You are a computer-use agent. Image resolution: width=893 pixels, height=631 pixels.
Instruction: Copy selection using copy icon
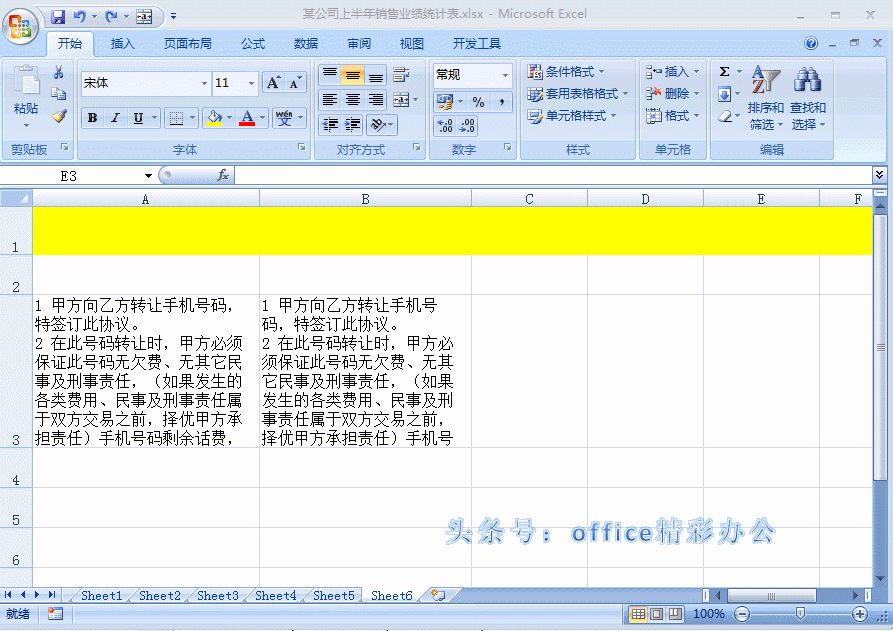point(58,93)
